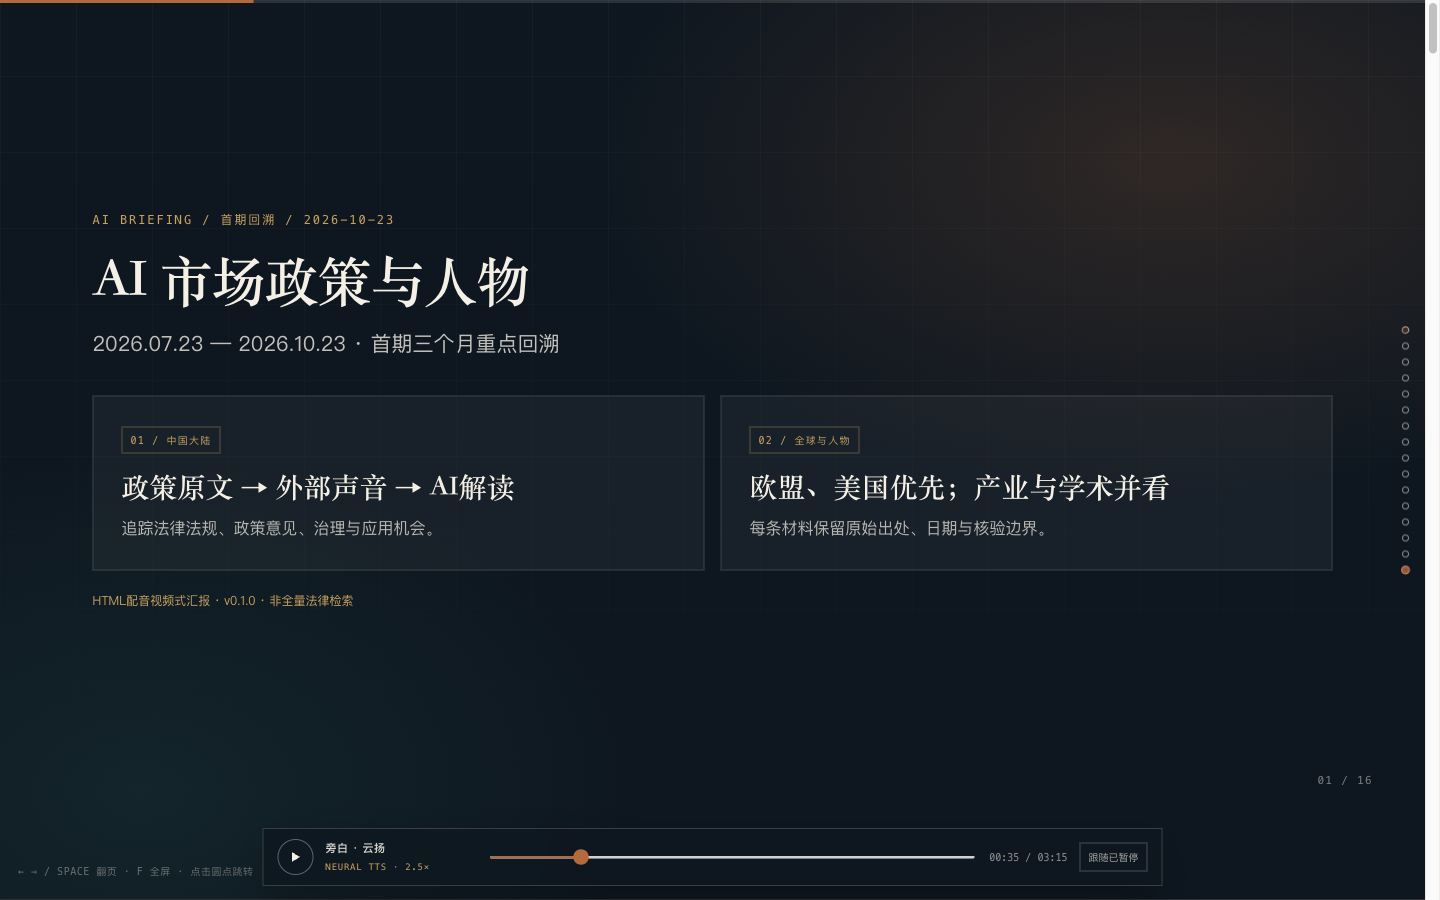The image size is (1440, 900).
Task: Play the narration audio
Action: [x=295, y=857]
